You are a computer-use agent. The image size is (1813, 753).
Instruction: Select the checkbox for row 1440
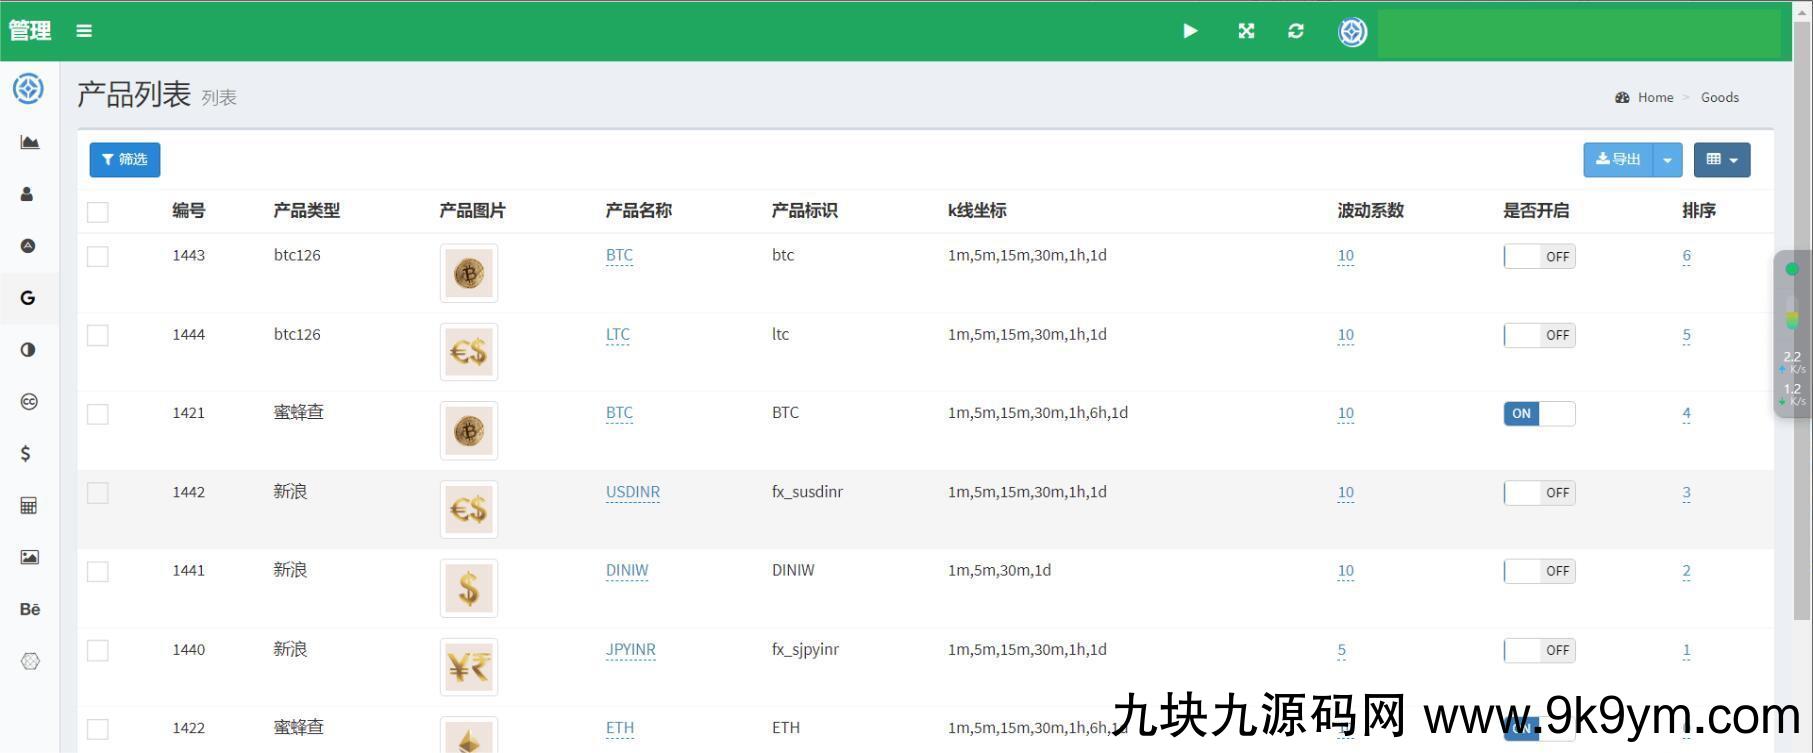pos(98,650)
